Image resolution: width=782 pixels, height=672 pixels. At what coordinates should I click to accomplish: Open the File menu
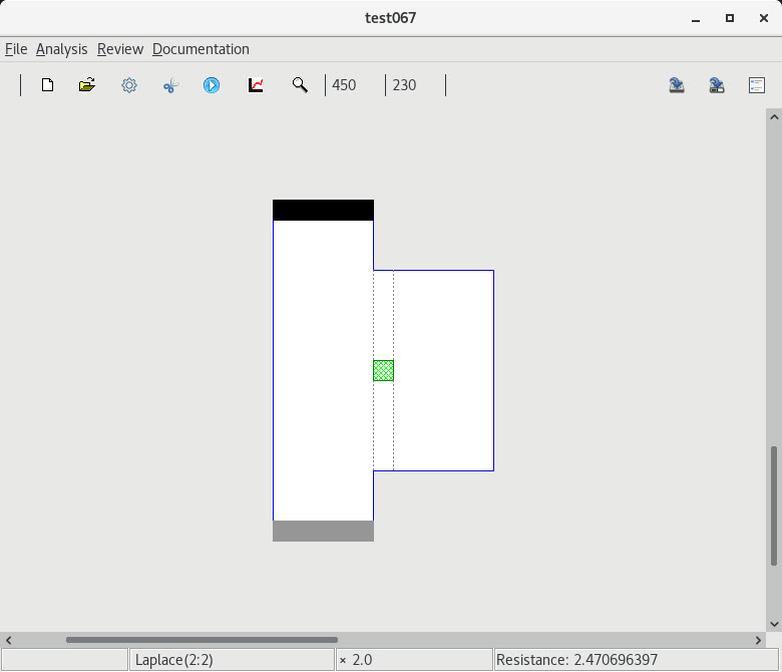(x=16, y=49)
